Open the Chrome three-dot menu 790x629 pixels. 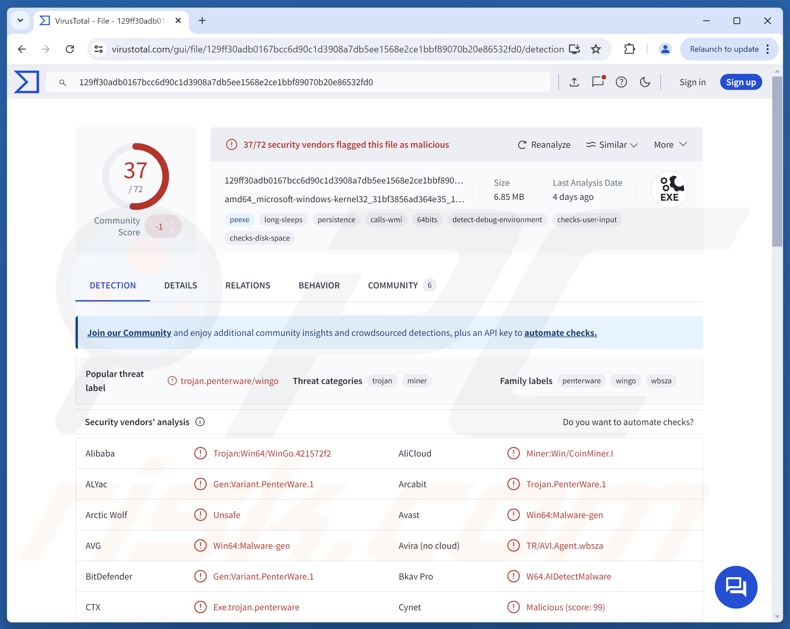pyautogui.click(x=768, y=49)
